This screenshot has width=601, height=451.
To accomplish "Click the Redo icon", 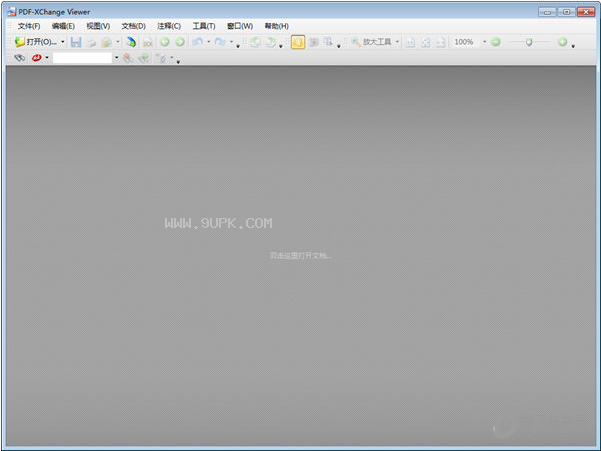I will 220,42.
